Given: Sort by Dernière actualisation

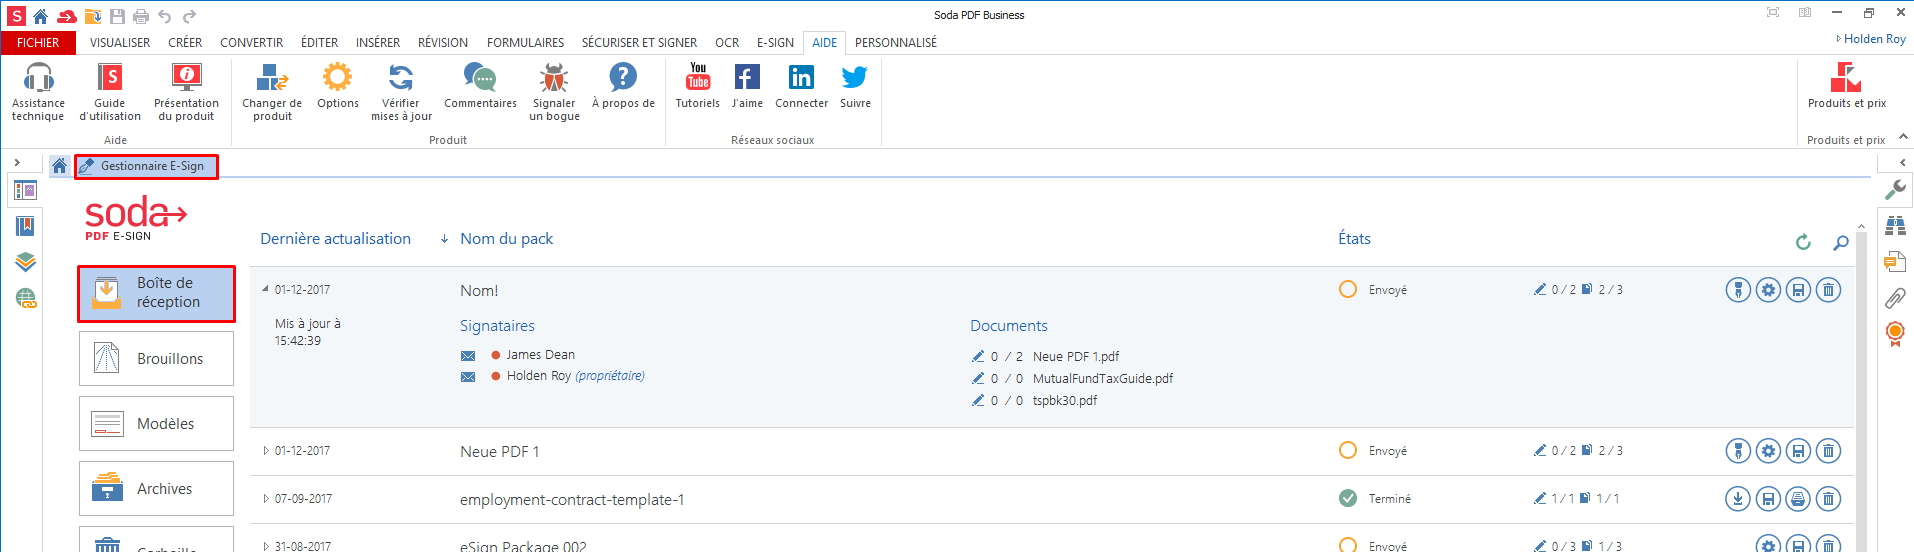Looking at the screenshot, I should click(335, 239).
